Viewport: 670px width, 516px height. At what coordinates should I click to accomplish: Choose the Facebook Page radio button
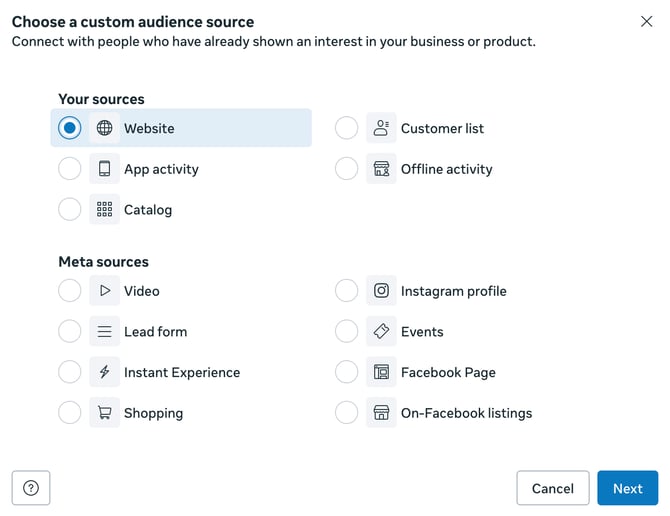346,372
